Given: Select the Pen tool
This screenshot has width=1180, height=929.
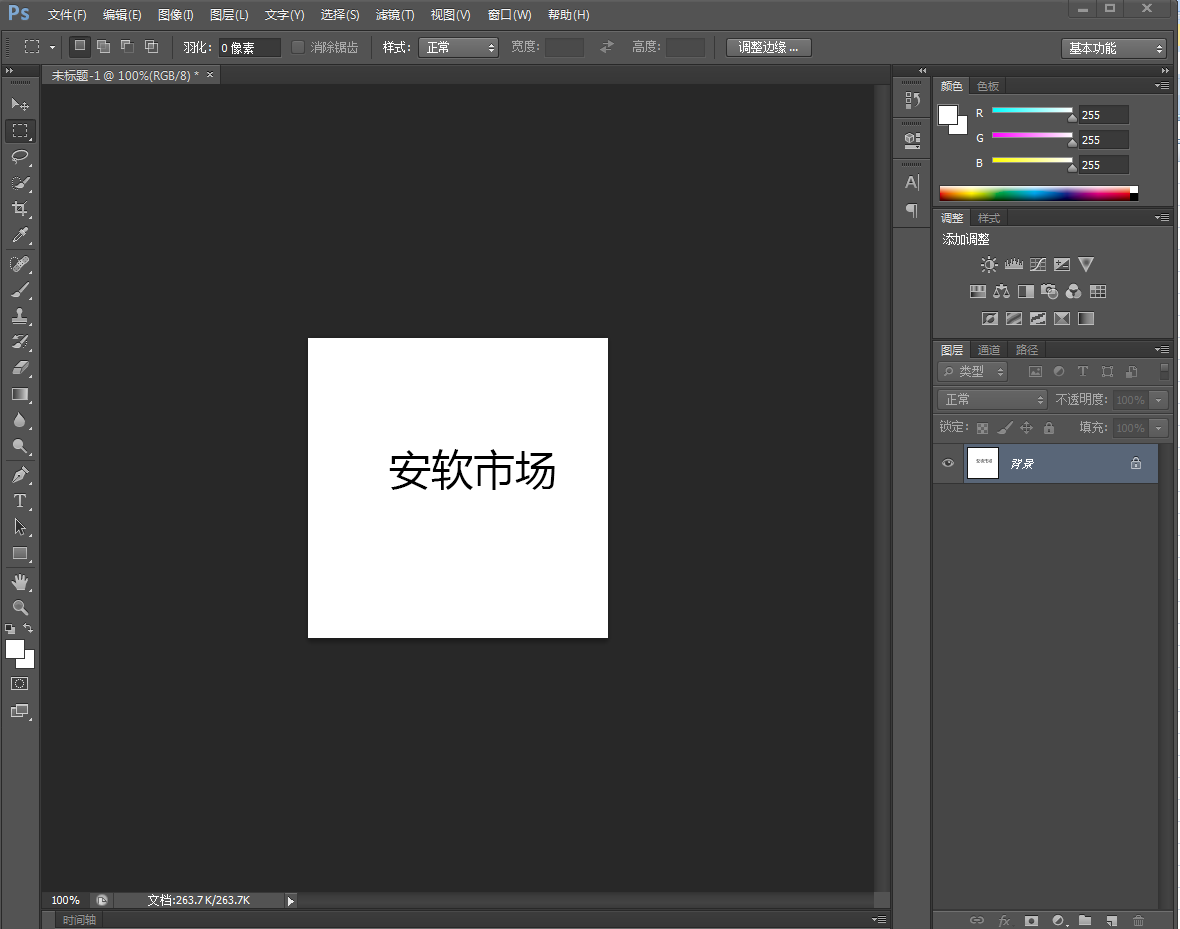Looking at the screenshot, I should point(20,475).
